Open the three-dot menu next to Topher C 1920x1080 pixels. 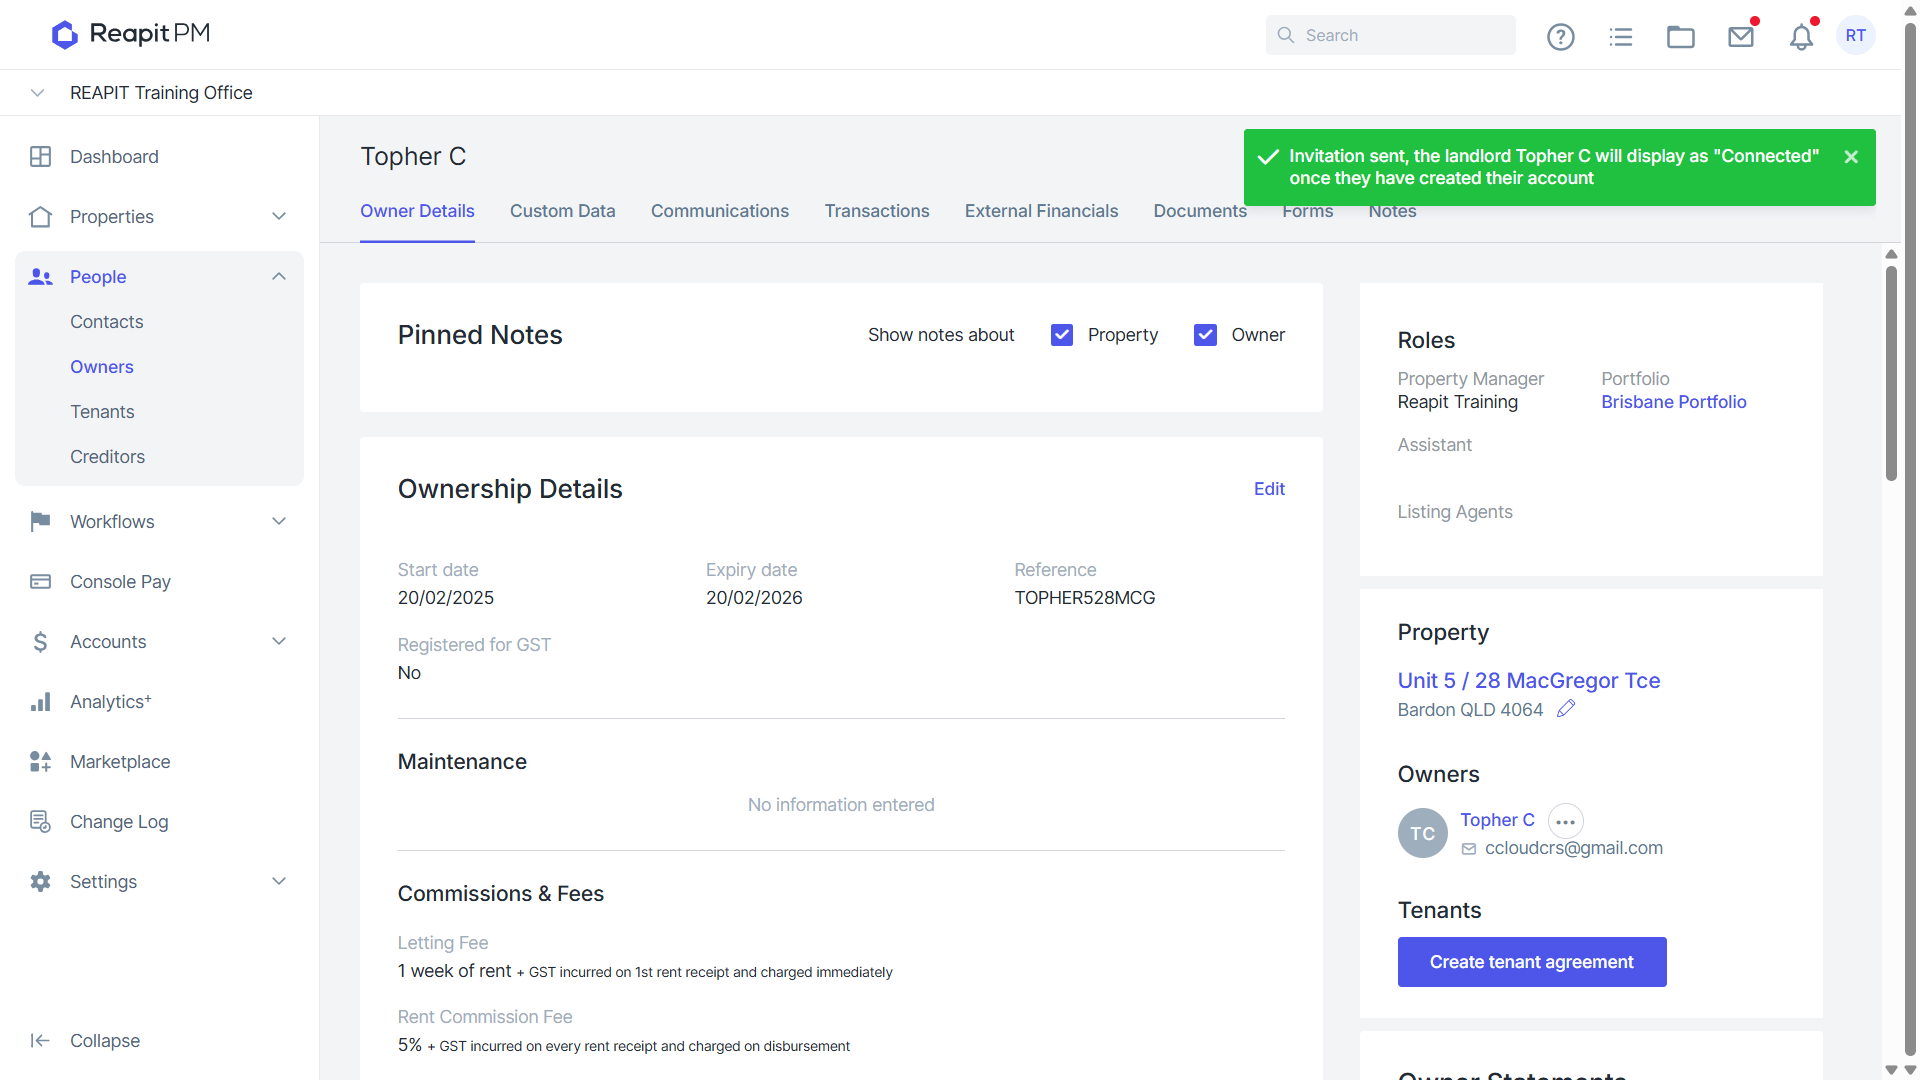point(1565,821)
